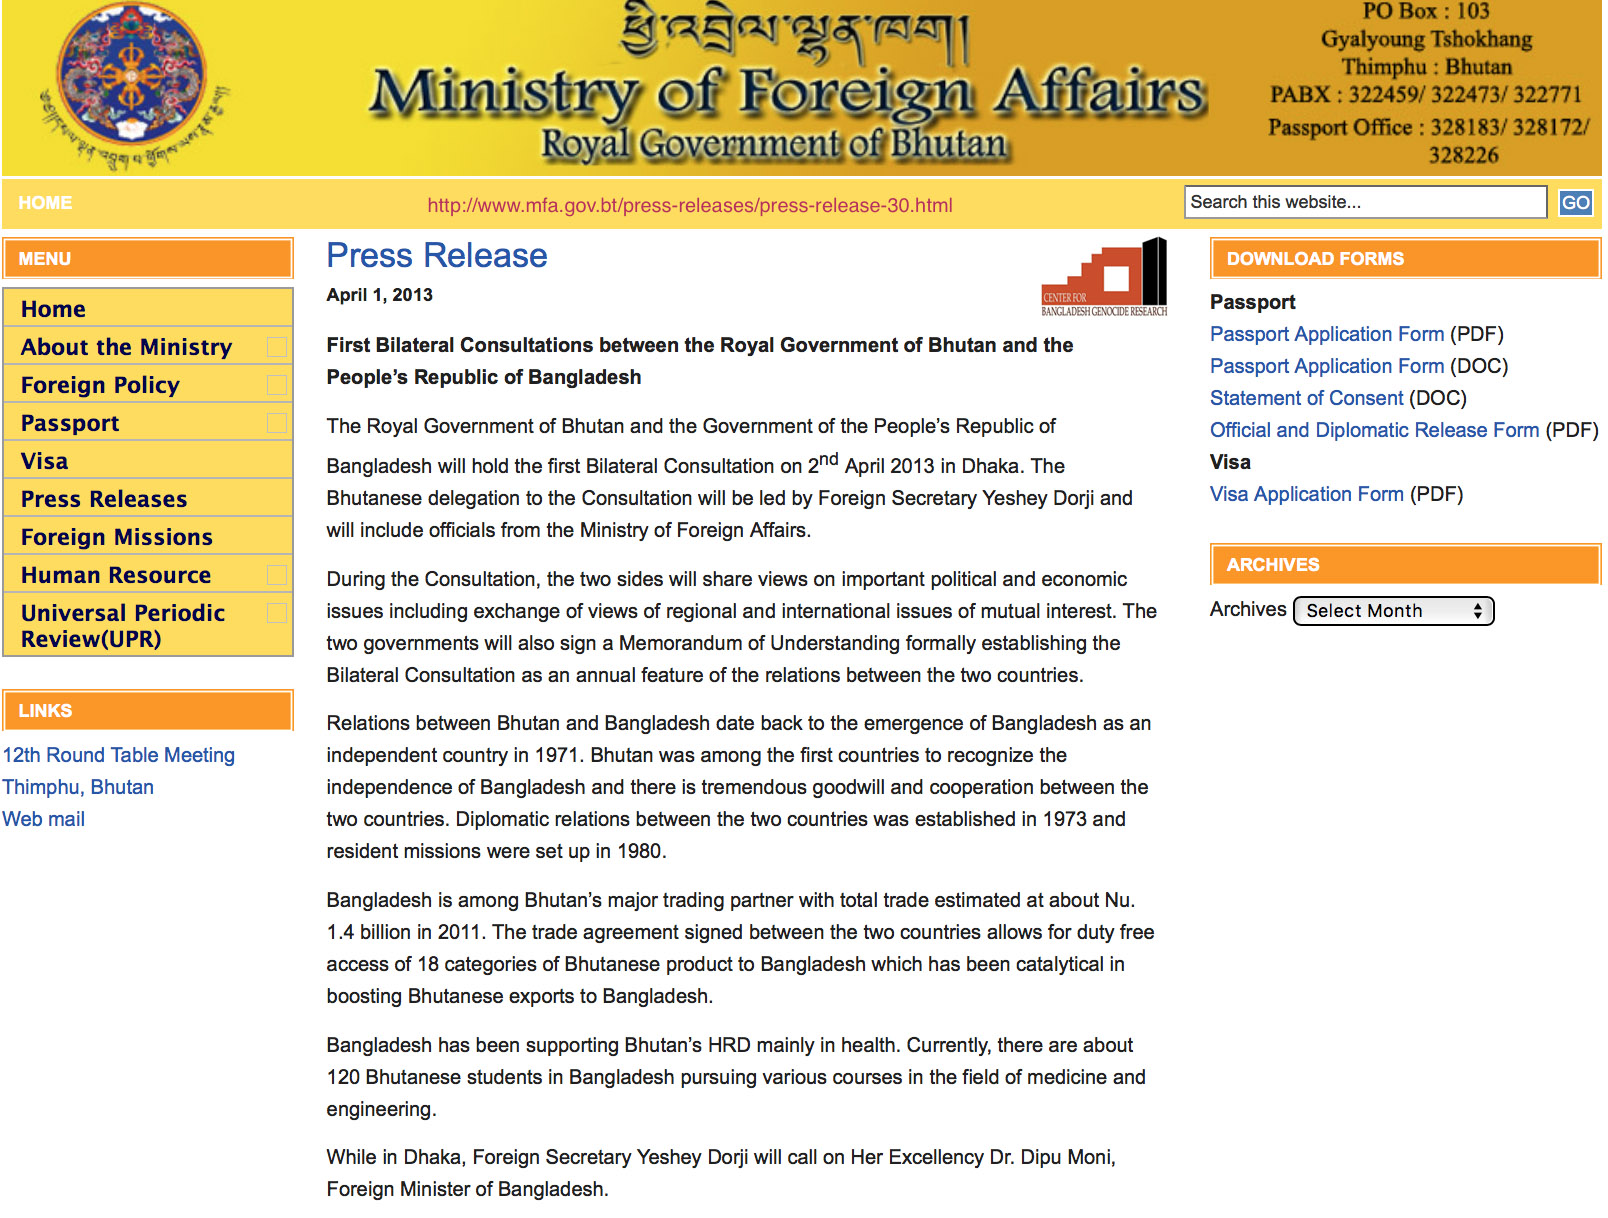Click the Bhutan royal emblem logo
The height and width of the screenshot is (1218, 1608).
tap(133, 85)
